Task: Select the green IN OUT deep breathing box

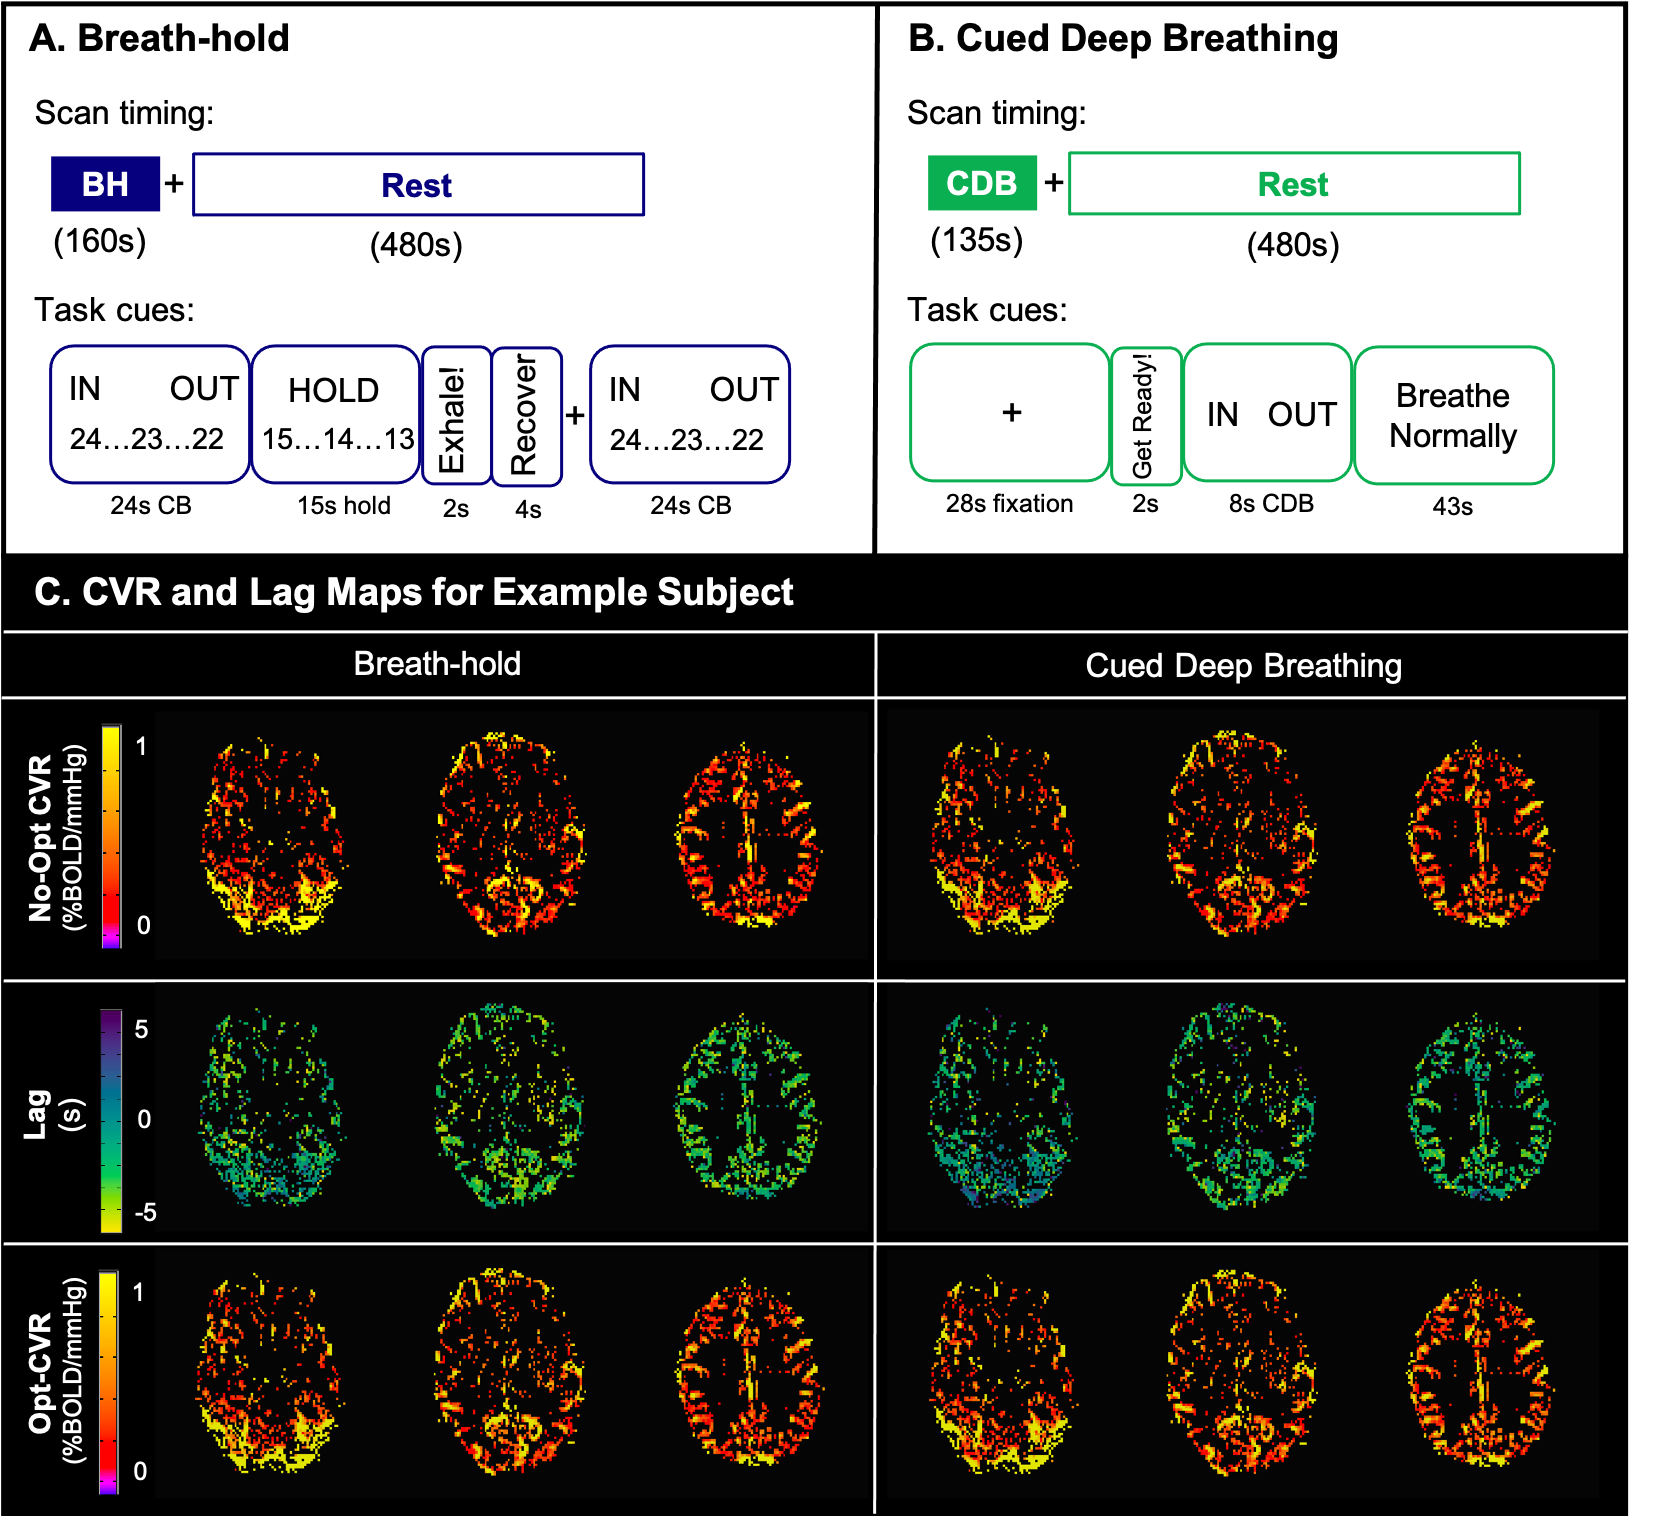Action: click(x=1268, y=413)
